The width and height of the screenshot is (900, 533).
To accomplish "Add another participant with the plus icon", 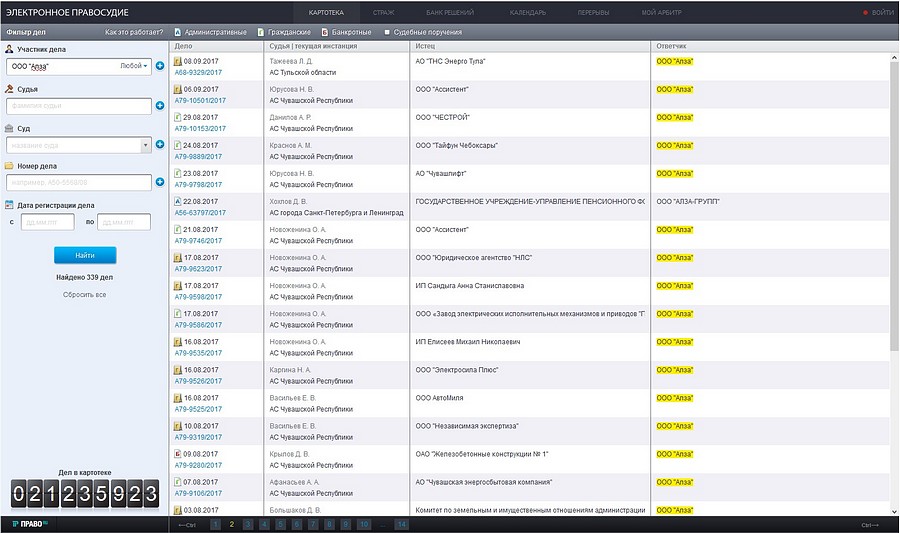I will pos(160,66).
